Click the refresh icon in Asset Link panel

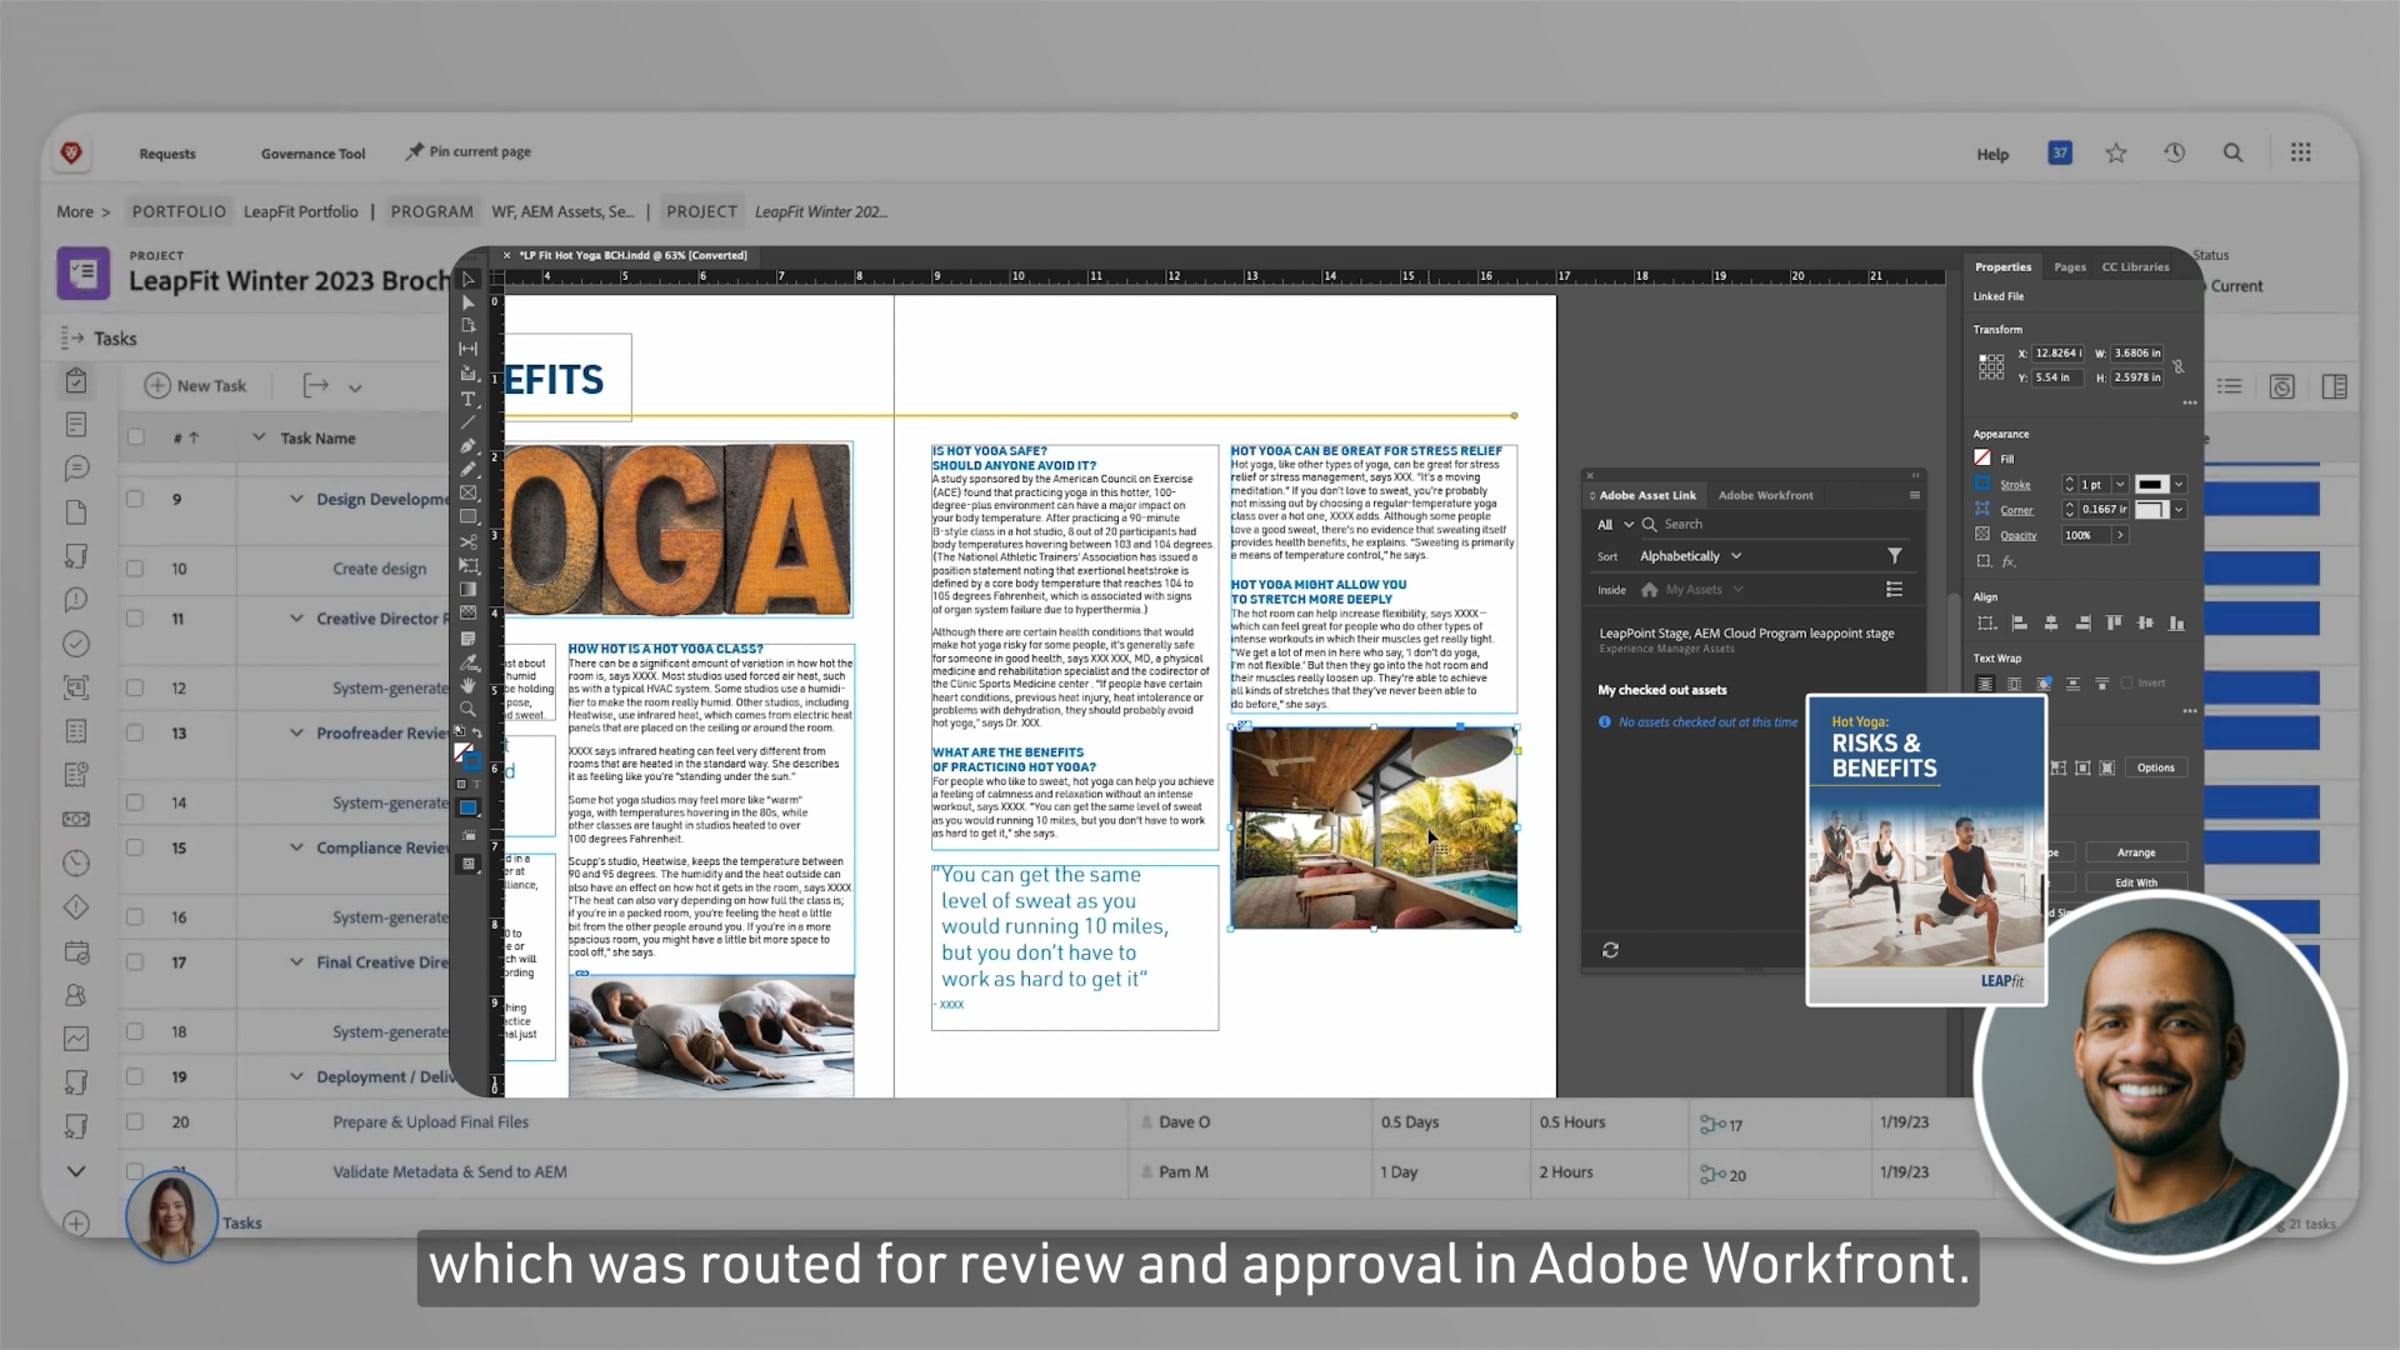(x=1610, y=950)
